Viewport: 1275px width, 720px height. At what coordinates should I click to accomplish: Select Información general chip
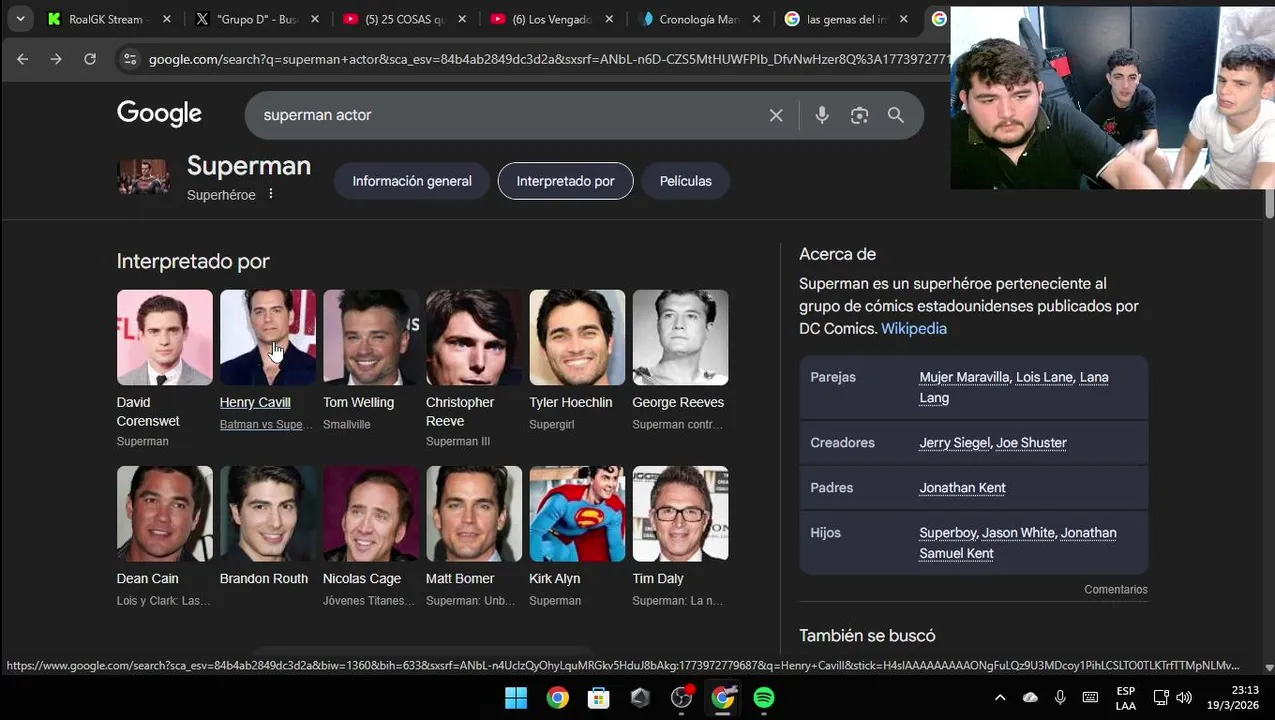(x=412, y=181)
